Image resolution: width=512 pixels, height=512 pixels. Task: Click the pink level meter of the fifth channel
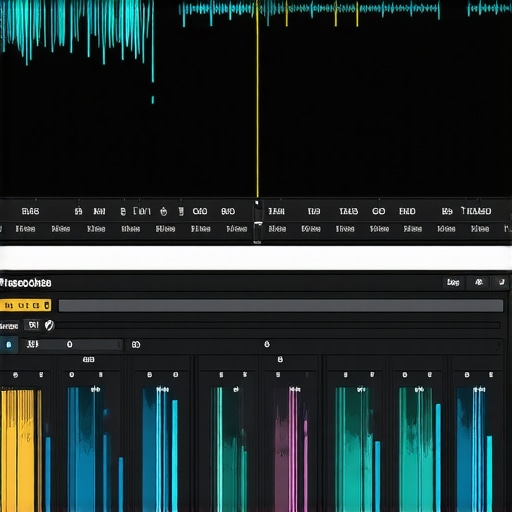[x=291, y=450]
